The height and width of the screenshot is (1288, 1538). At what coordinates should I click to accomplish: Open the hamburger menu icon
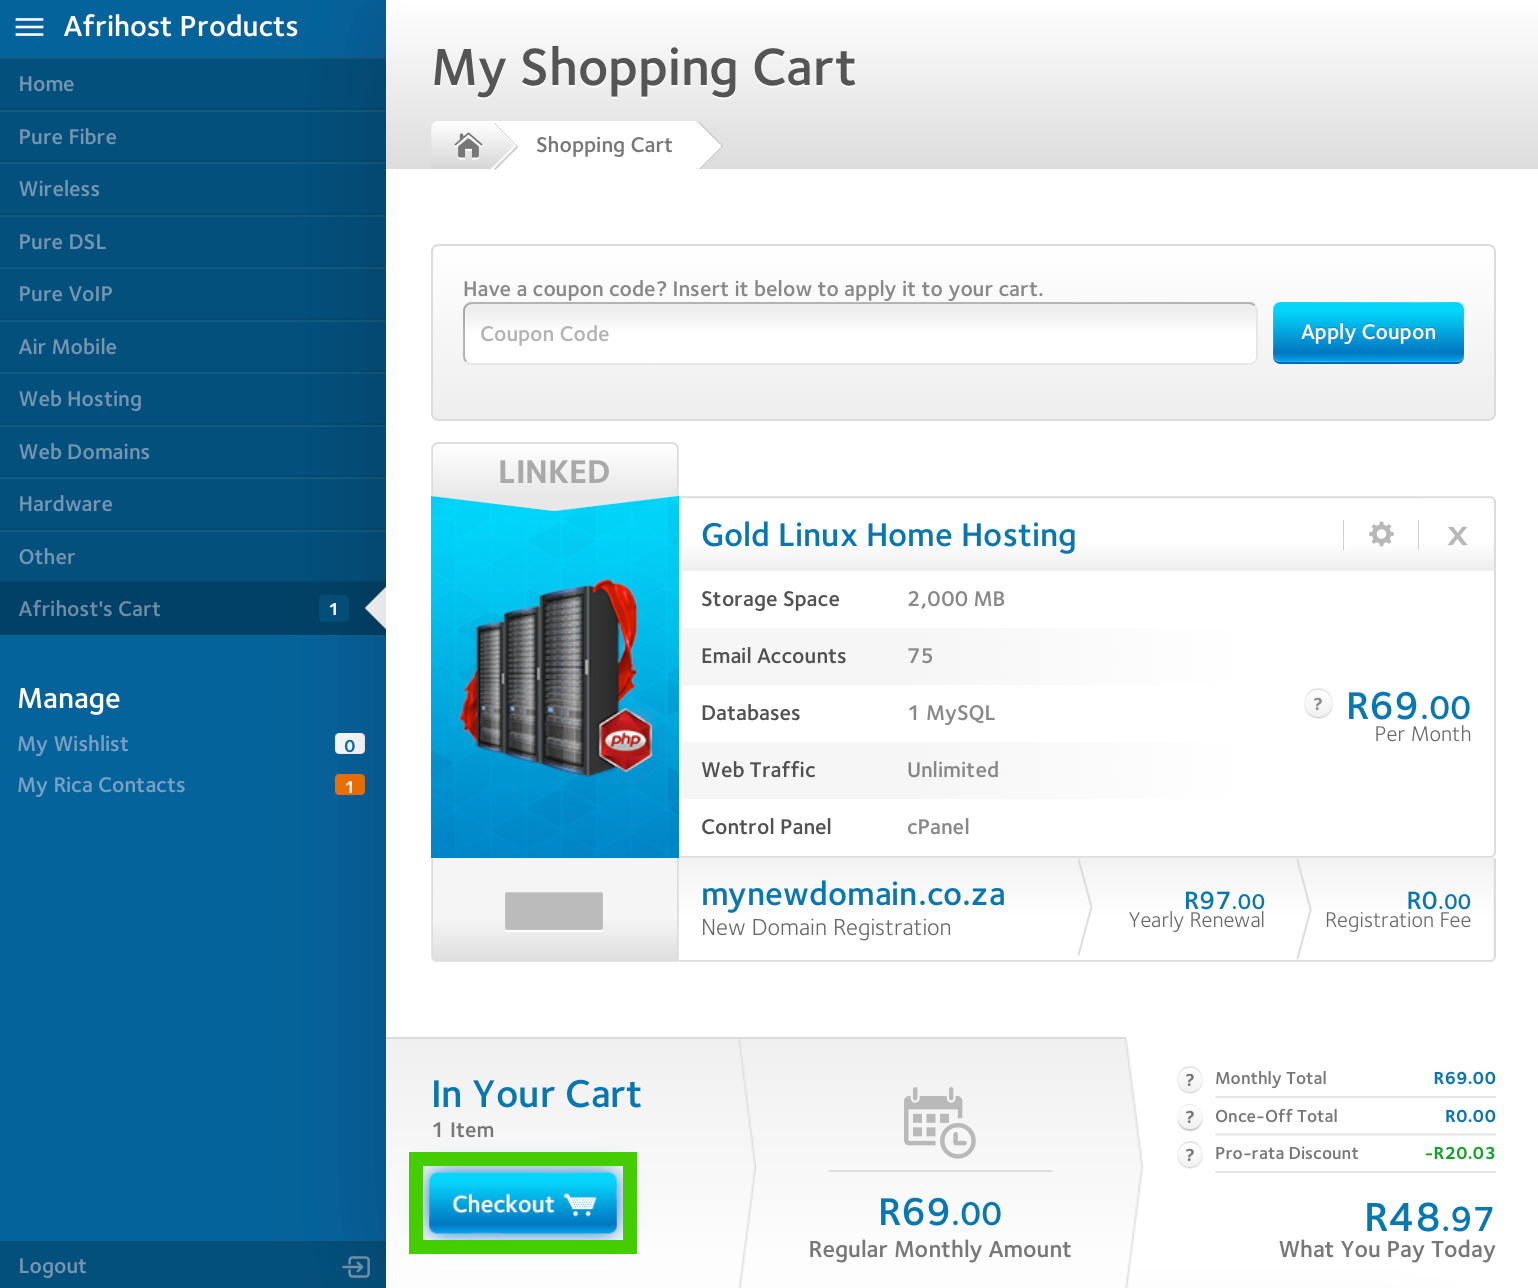point(30,27)
